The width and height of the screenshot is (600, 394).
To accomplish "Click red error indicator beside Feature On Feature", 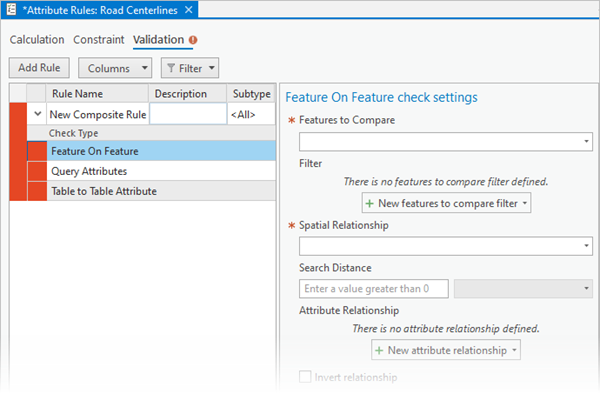I will 38,151.
